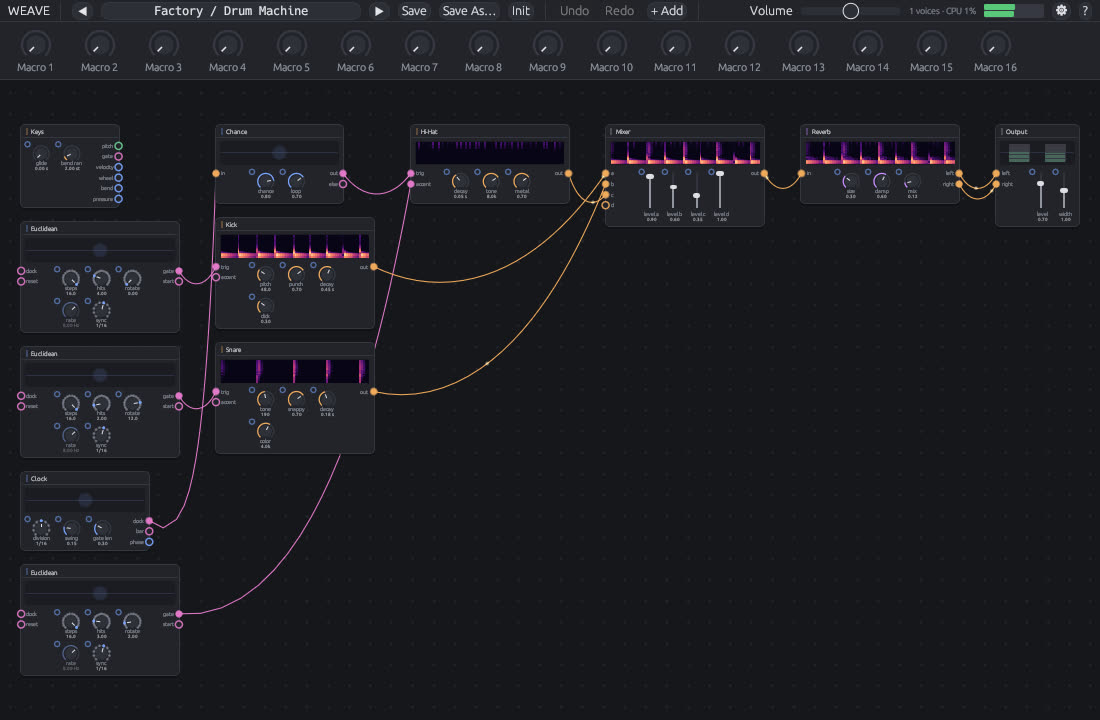Click the Mixer input d port
Image resolution: width=1100 pixels, height=720 pixels.
(605, 205)
